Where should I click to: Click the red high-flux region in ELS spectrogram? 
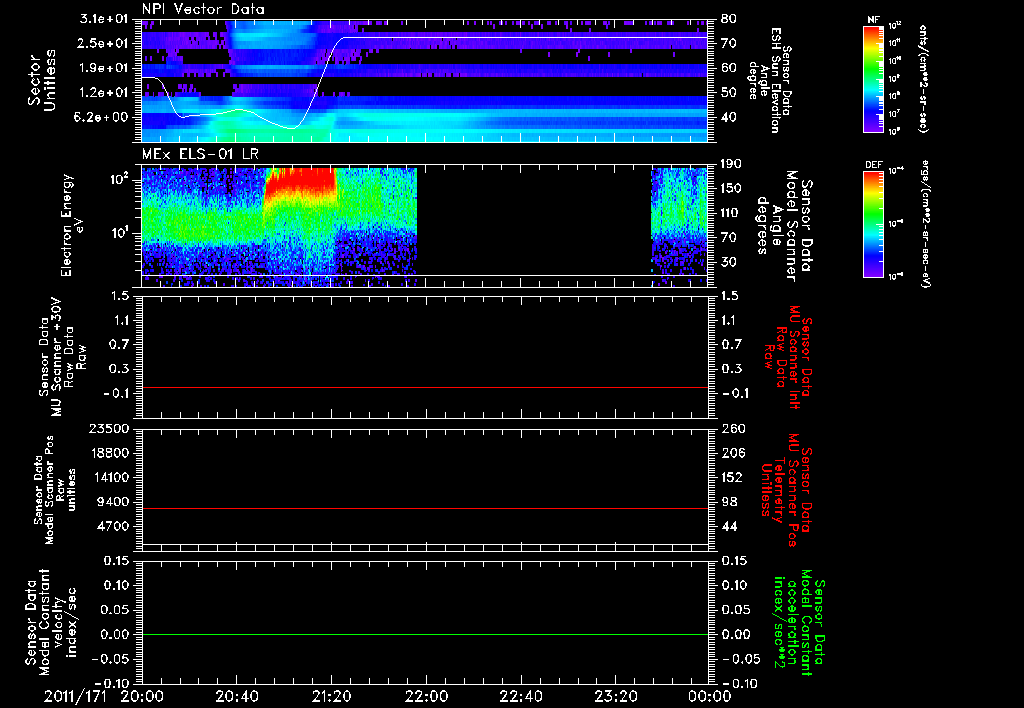click(300, 180)
